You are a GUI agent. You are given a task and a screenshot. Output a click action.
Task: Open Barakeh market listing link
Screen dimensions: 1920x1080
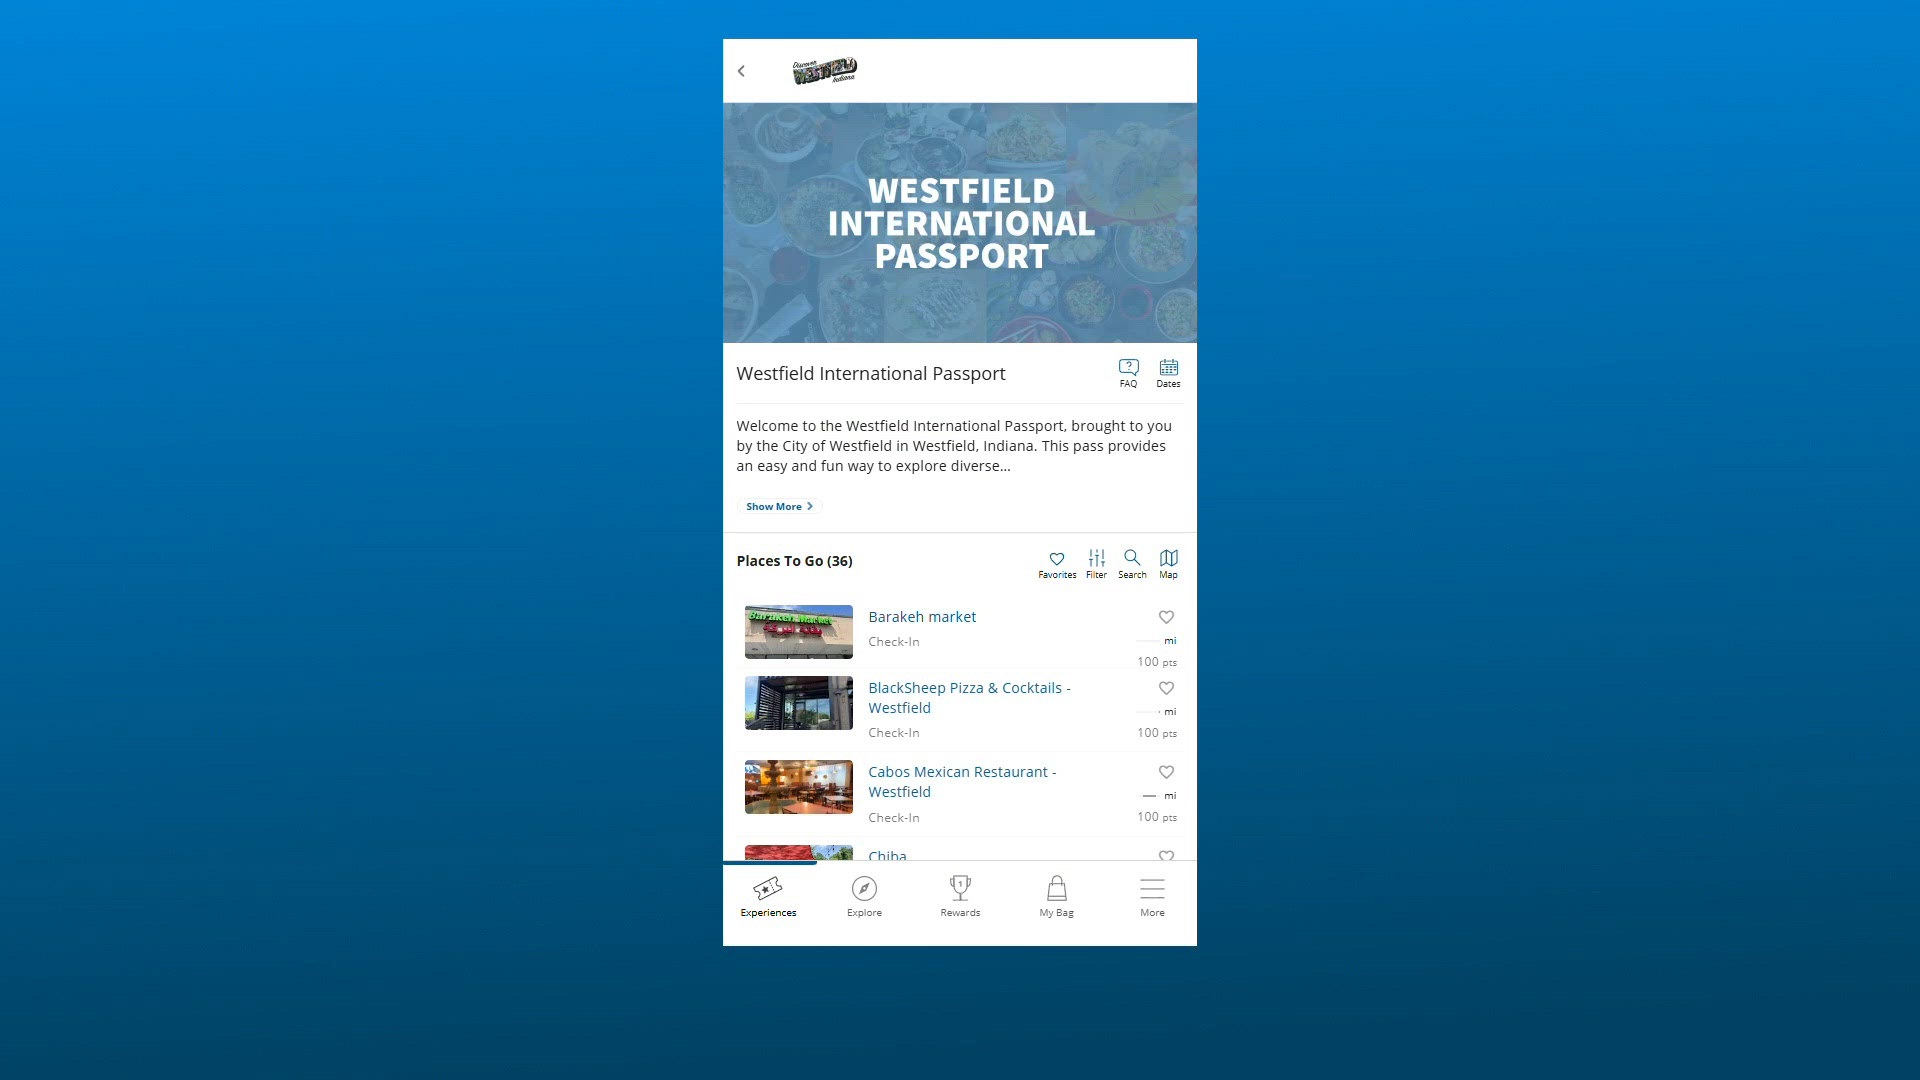(x=922, y=617)
